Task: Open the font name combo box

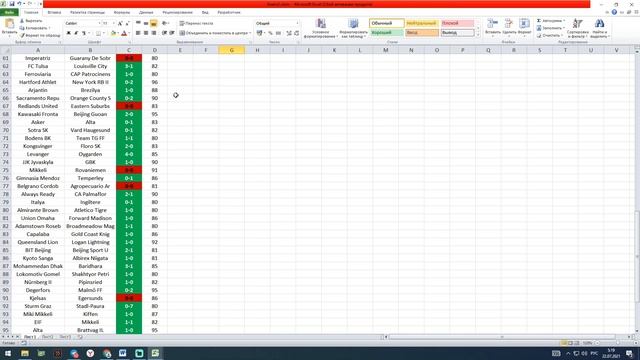Action: pos(82,24)
